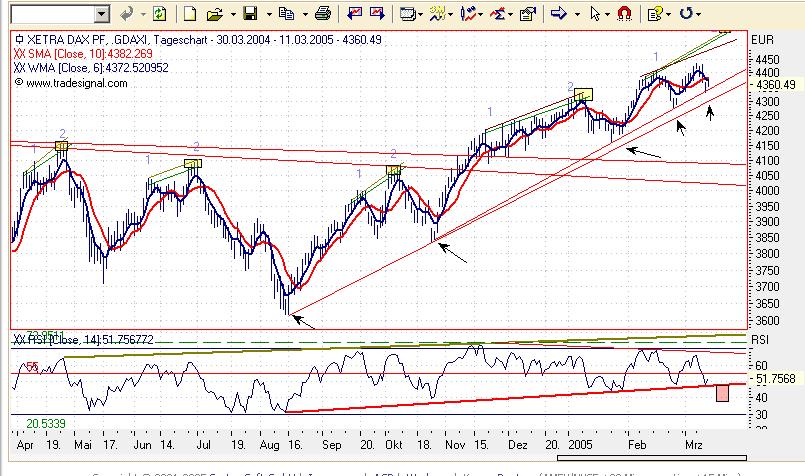Expand the dropdown beside the 3M icon
This screenshot has height=476, width=805.
450,14
